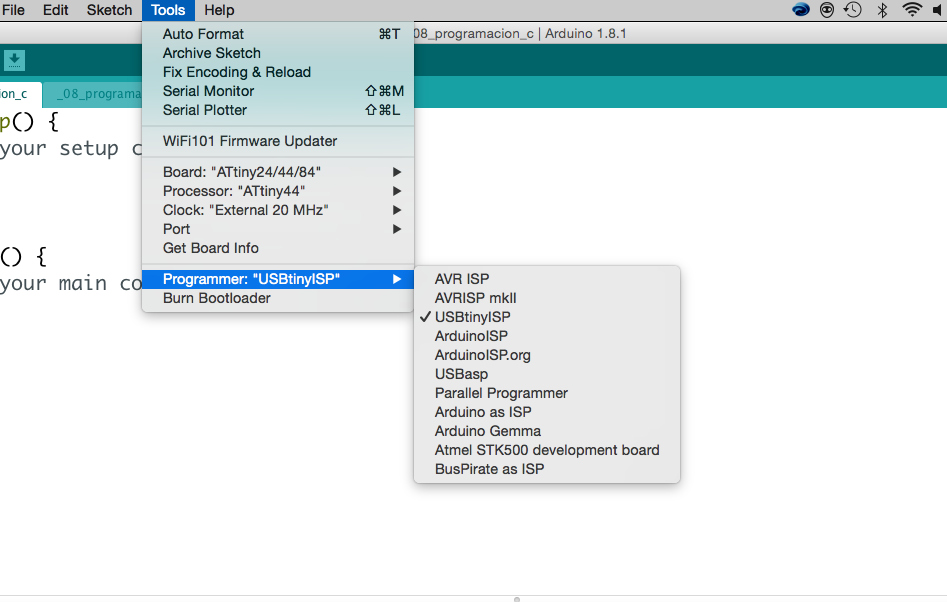Select Atmel STK500 development board
The height and width of the screenshot is (602, 947).
[x=547, y=450]
